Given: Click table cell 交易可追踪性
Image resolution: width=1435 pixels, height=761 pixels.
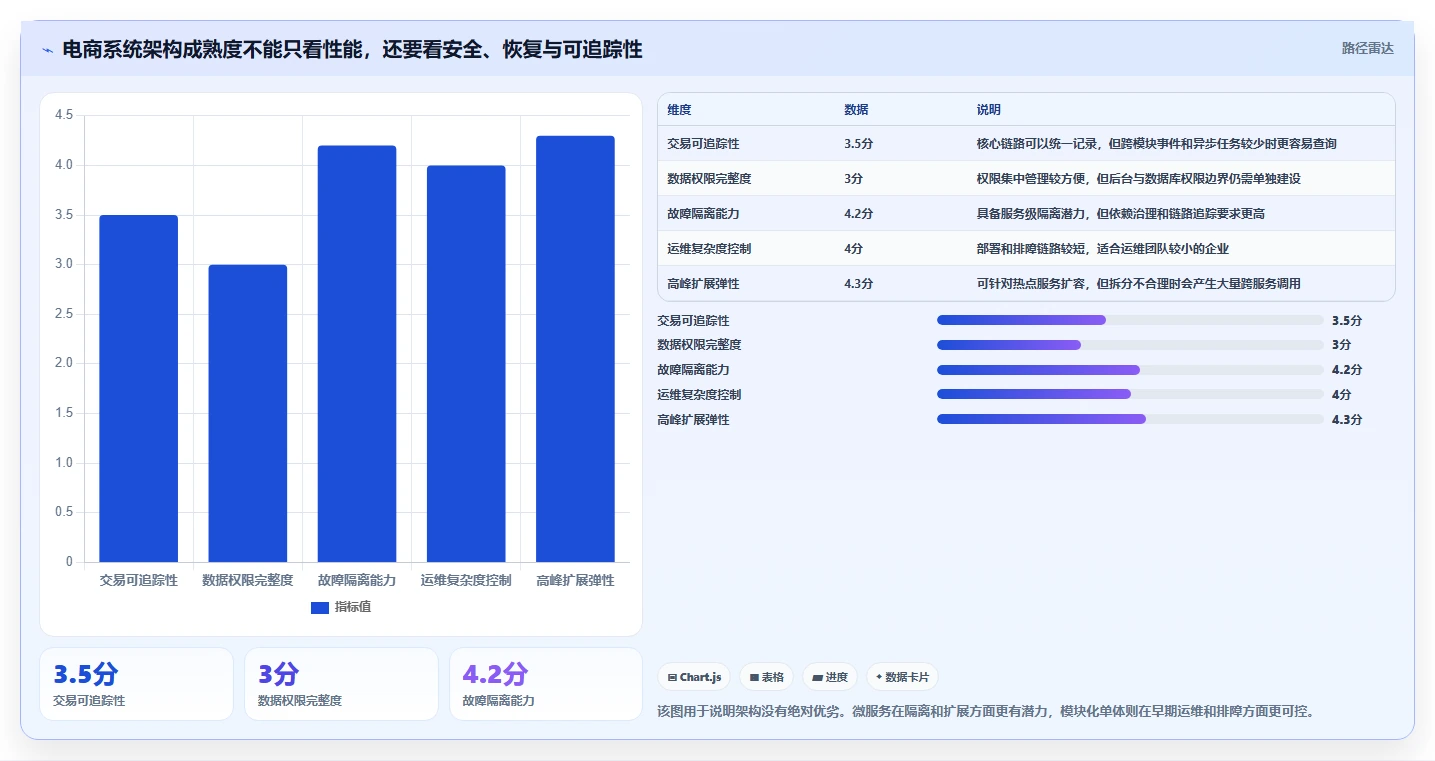Looking at the screenshot, I should [x=703, y=144].
